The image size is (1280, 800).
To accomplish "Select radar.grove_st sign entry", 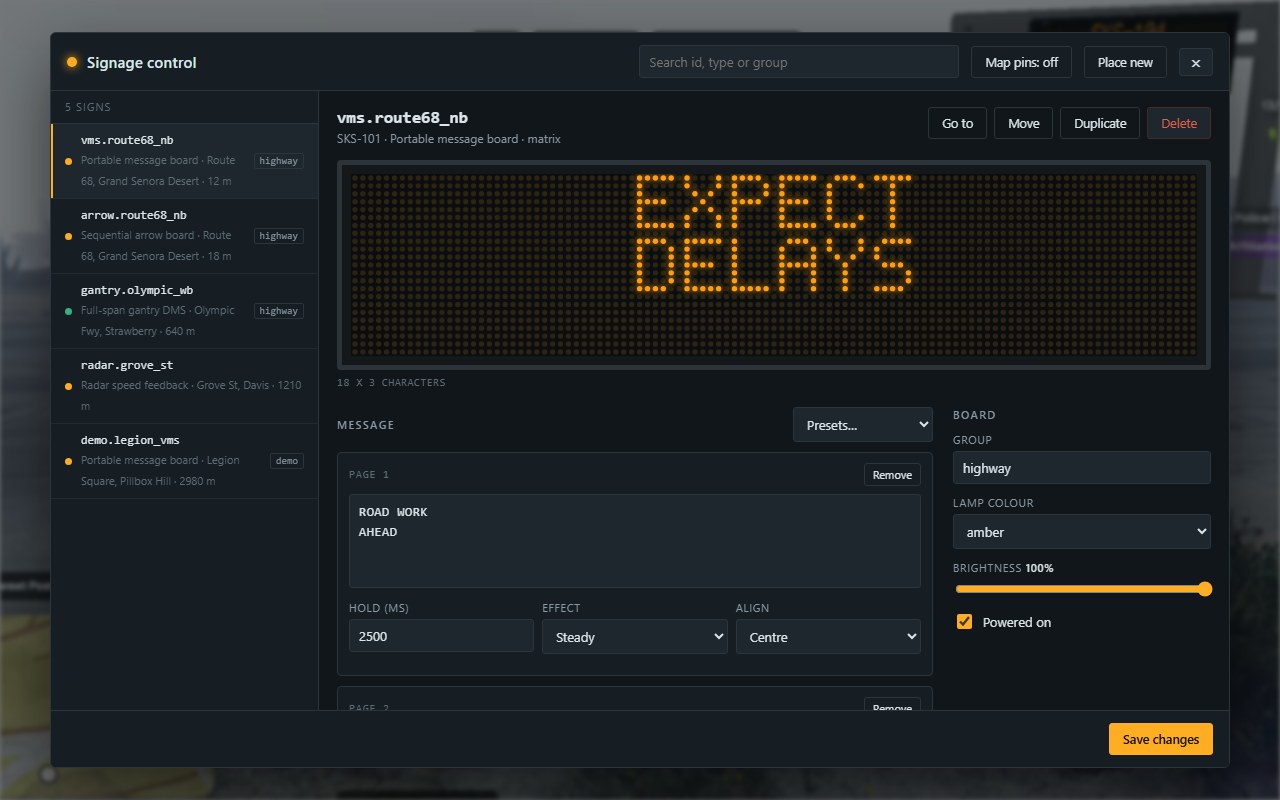I will point(185,386).
